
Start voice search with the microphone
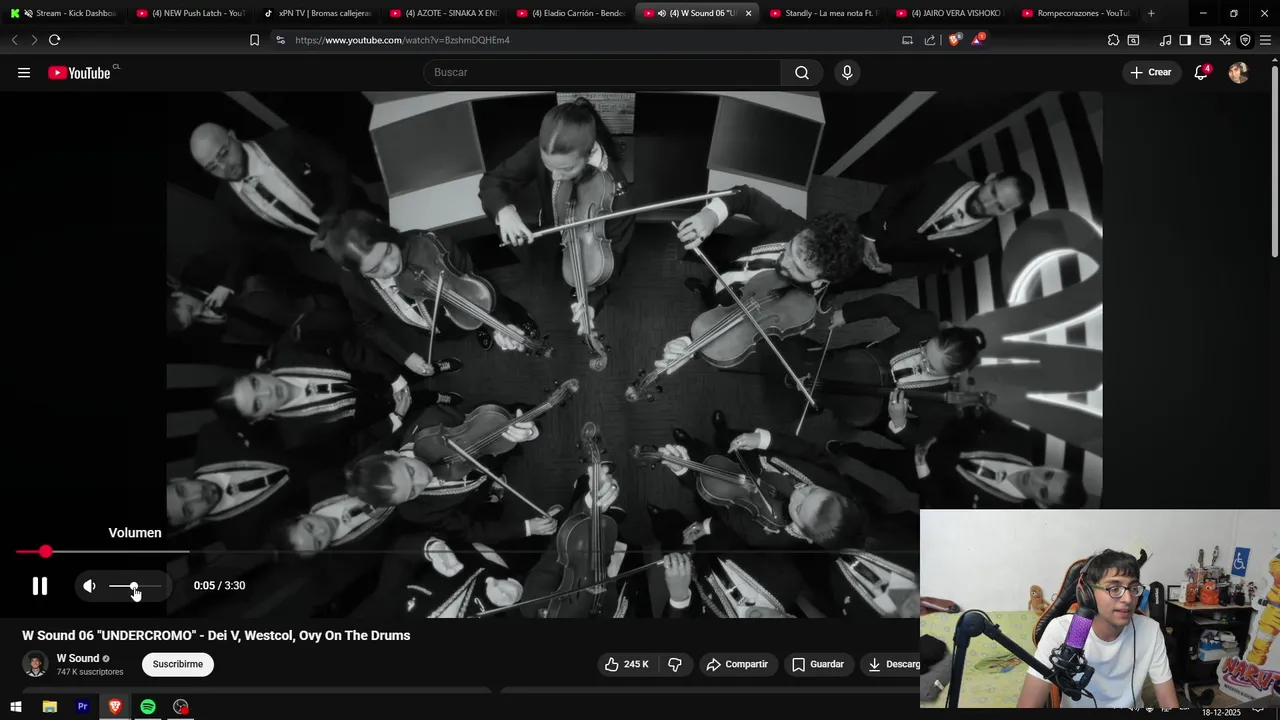(x=847, y=72)
